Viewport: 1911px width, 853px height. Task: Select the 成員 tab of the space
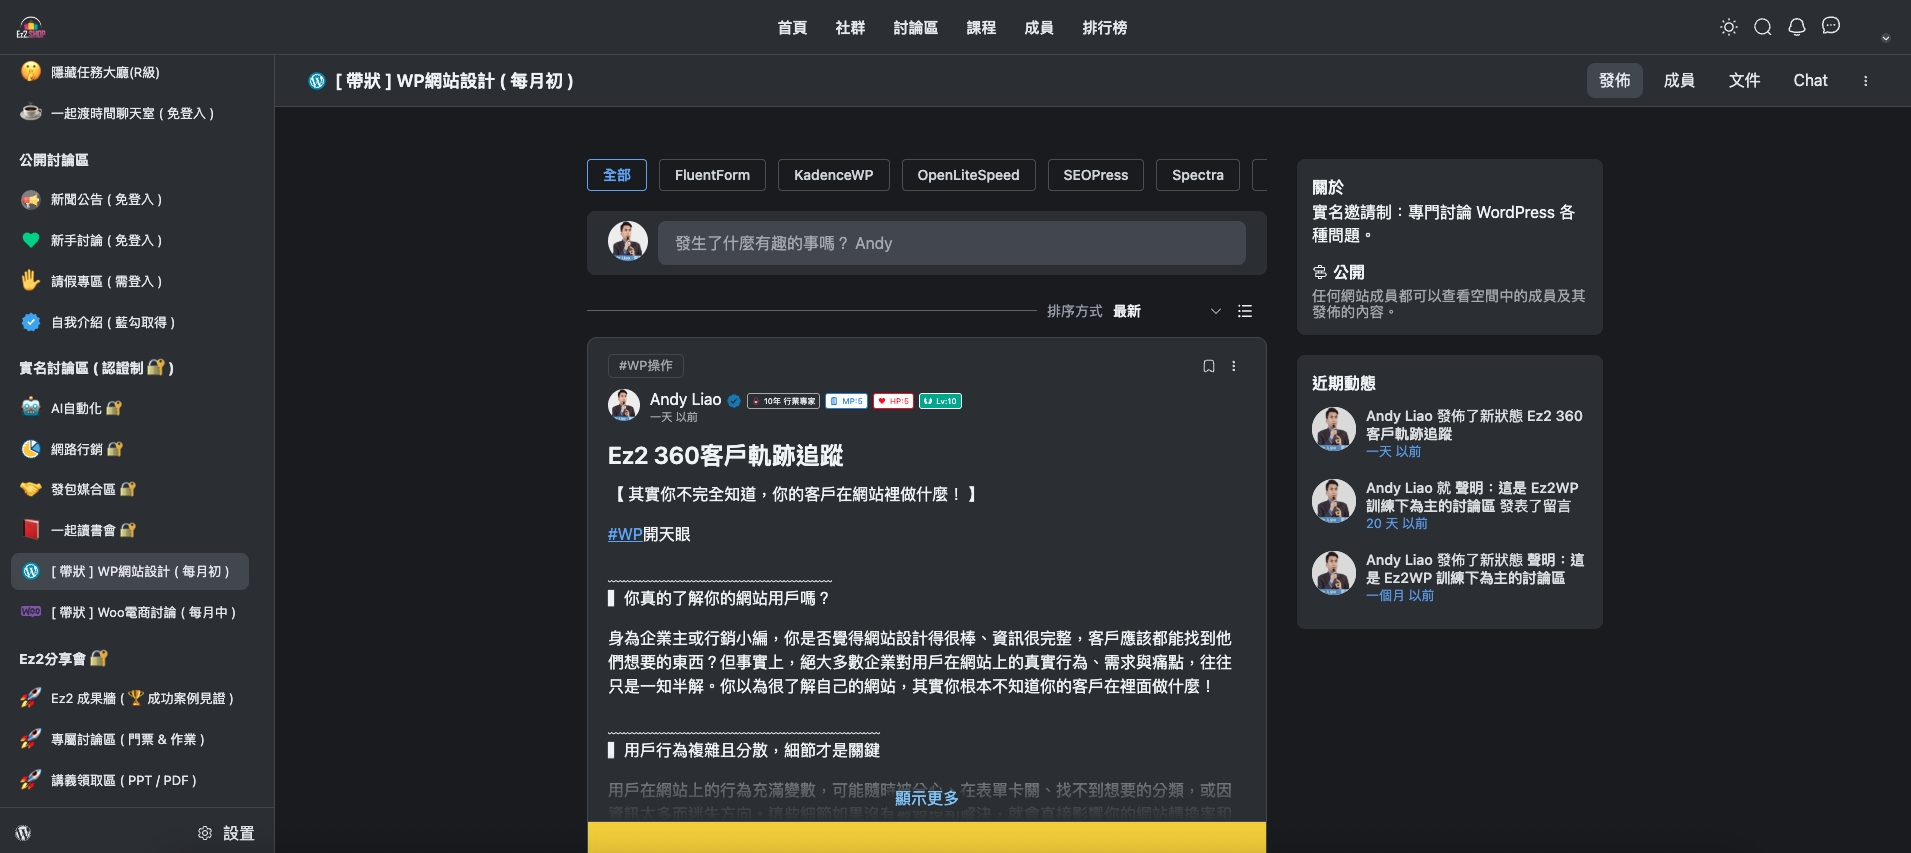[x=1679, y=81]
